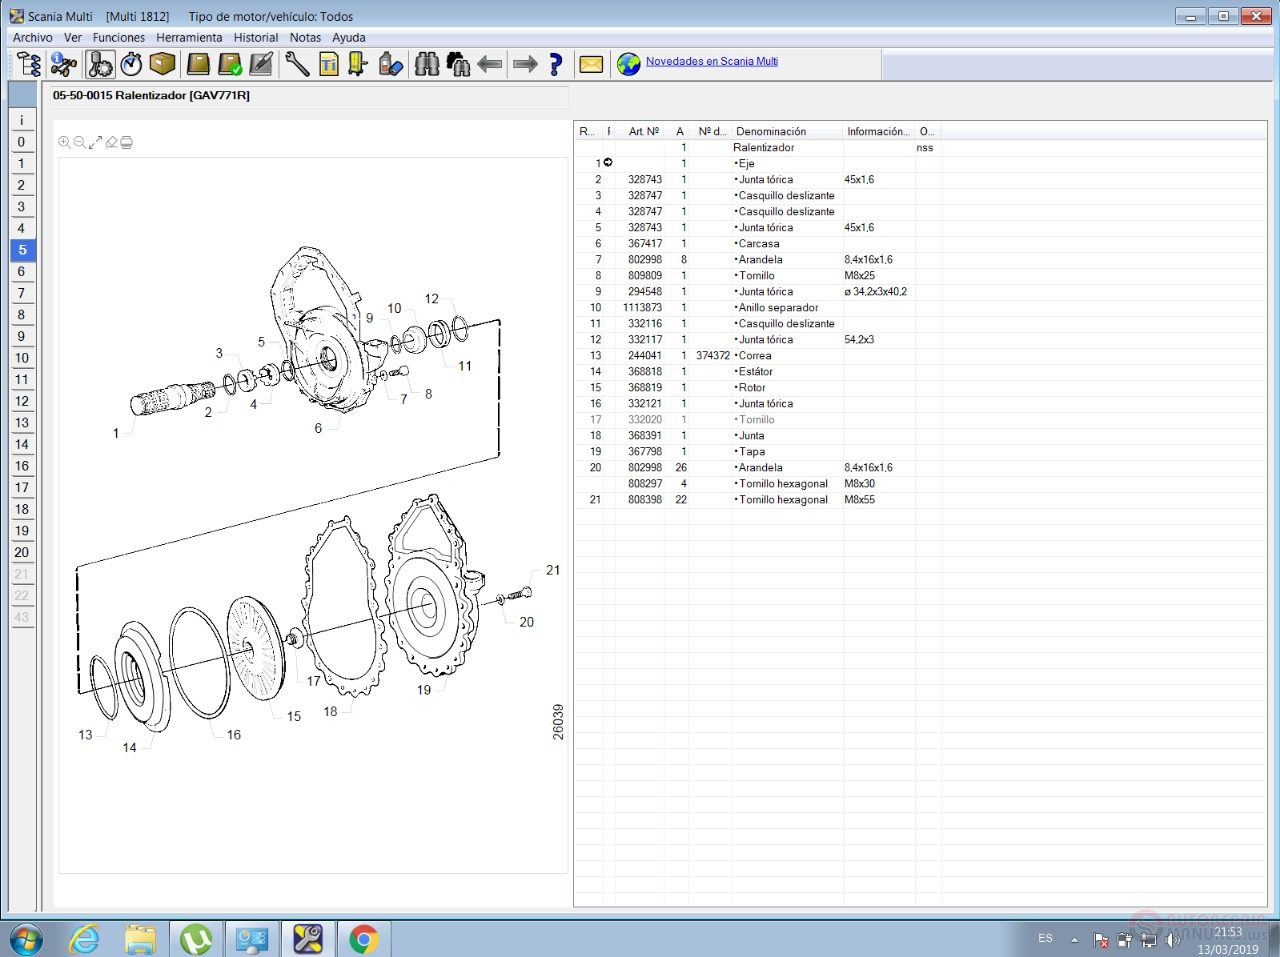Open the Novedades en Scania Multi link
1280x957 pixels.
click(x=711, y=62)
